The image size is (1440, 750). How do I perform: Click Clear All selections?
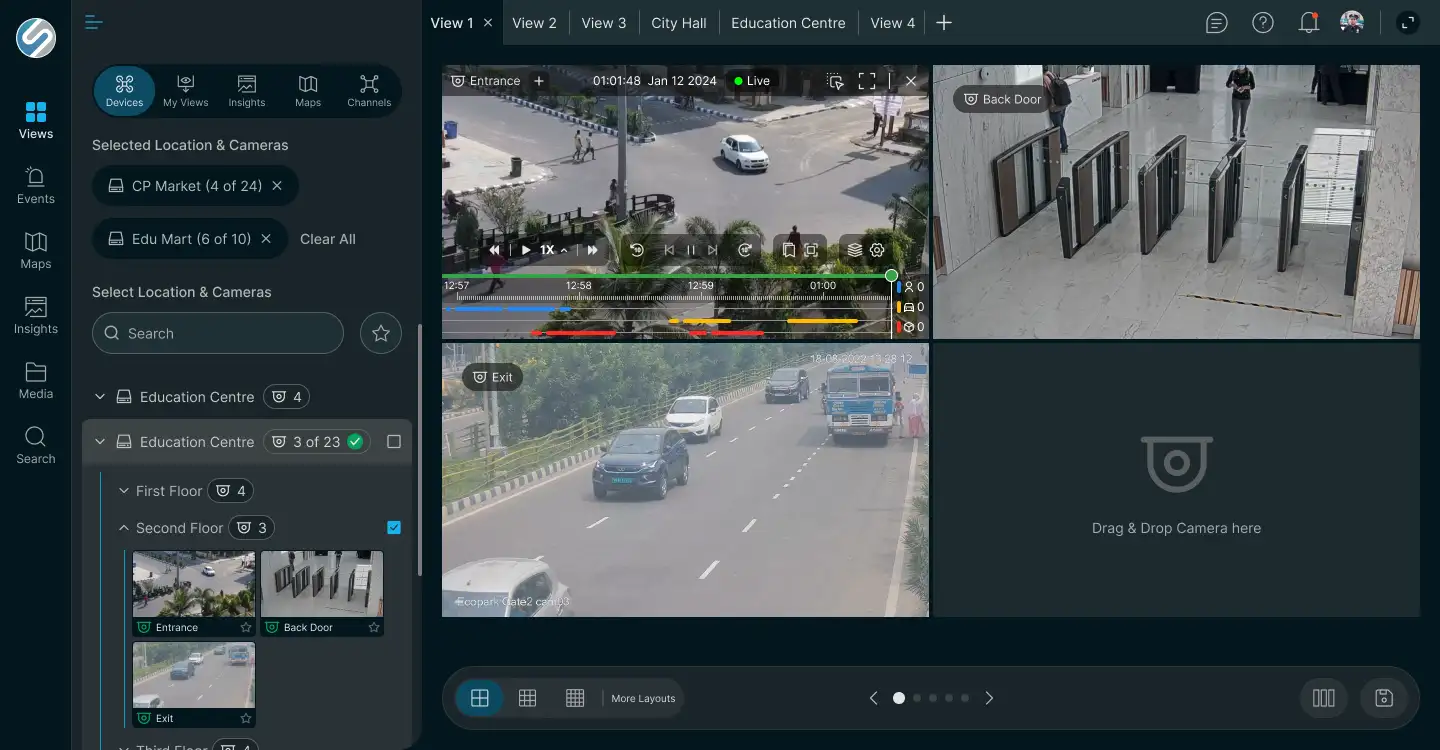pyautogui.click(x=328, y=239)
